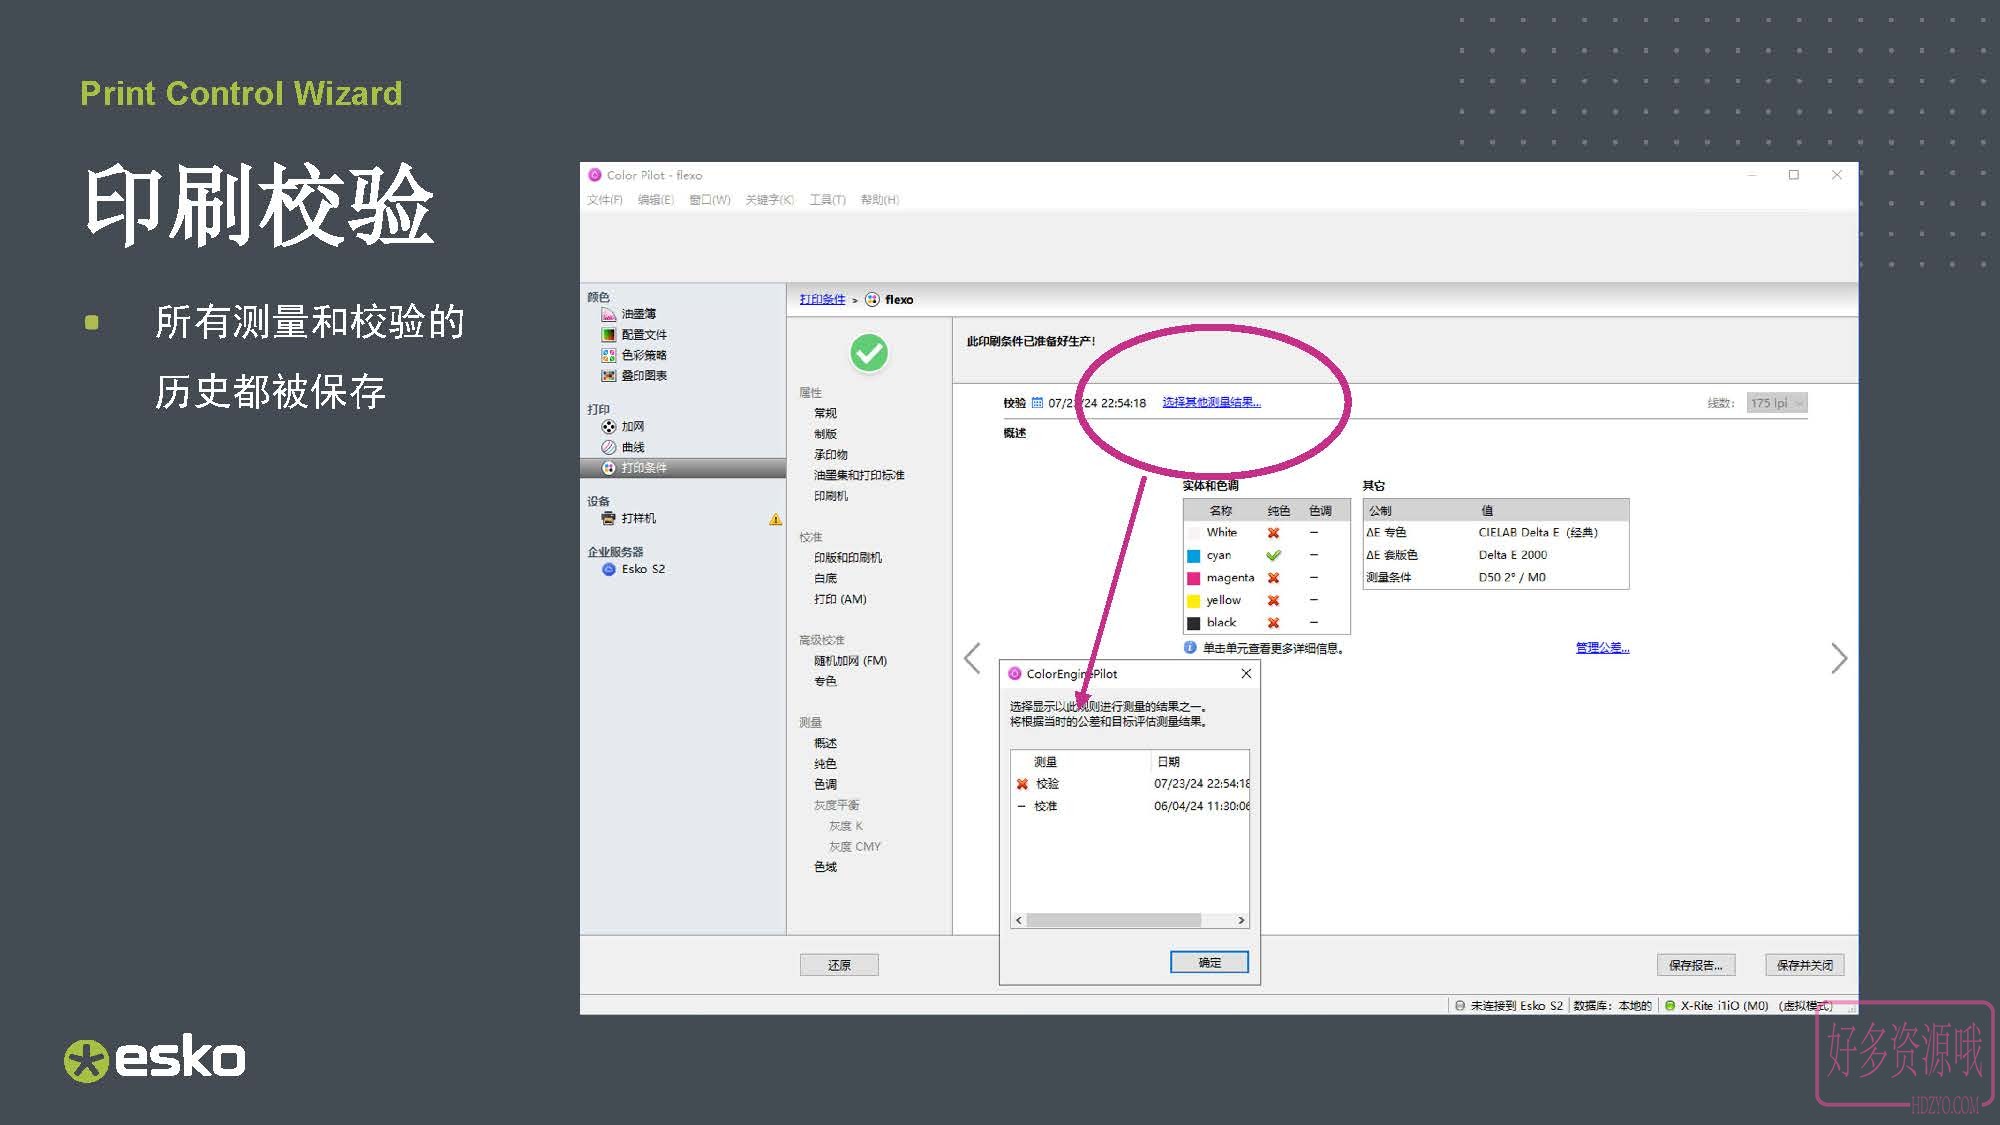Open 专色 advanced calibration page
The image size is (2000, 1125).
tap(825, 681)
